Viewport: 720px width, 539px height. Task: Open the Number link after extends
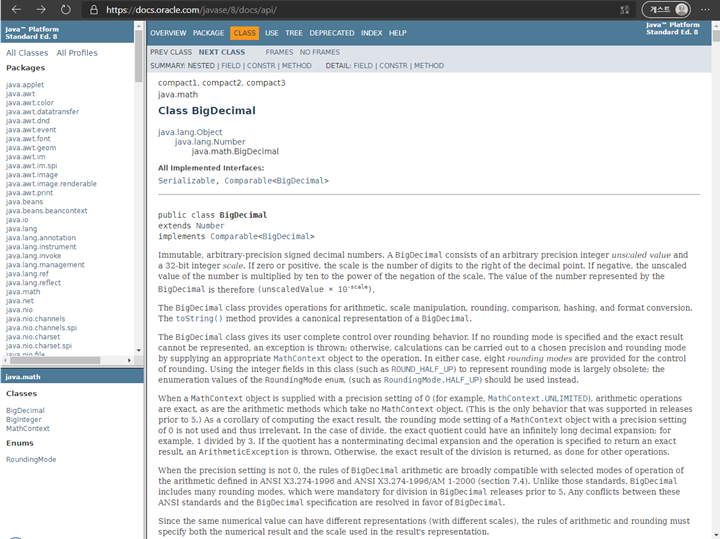click(x=210, y=226)
